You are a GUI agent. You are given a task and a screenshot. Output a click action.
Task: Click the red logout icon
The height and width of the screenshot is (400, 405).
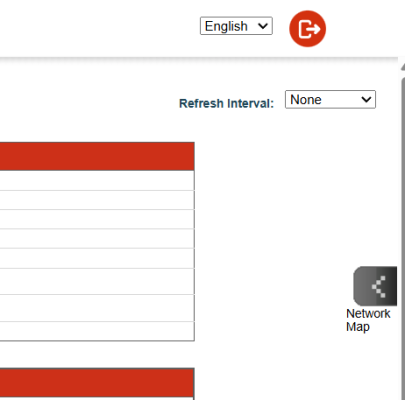[307, 29]
